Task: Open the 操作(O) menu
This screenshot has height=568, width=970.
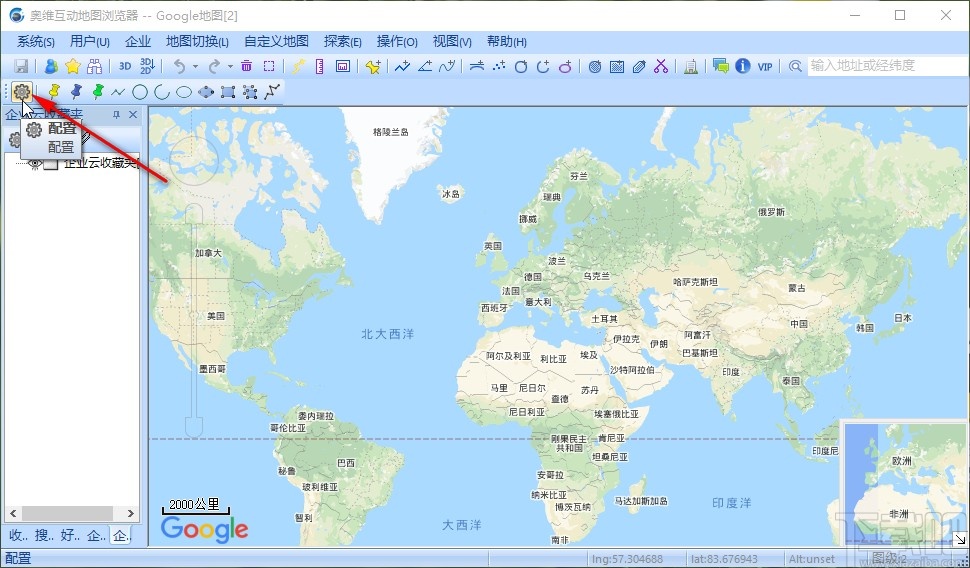Action: (397, 41)
